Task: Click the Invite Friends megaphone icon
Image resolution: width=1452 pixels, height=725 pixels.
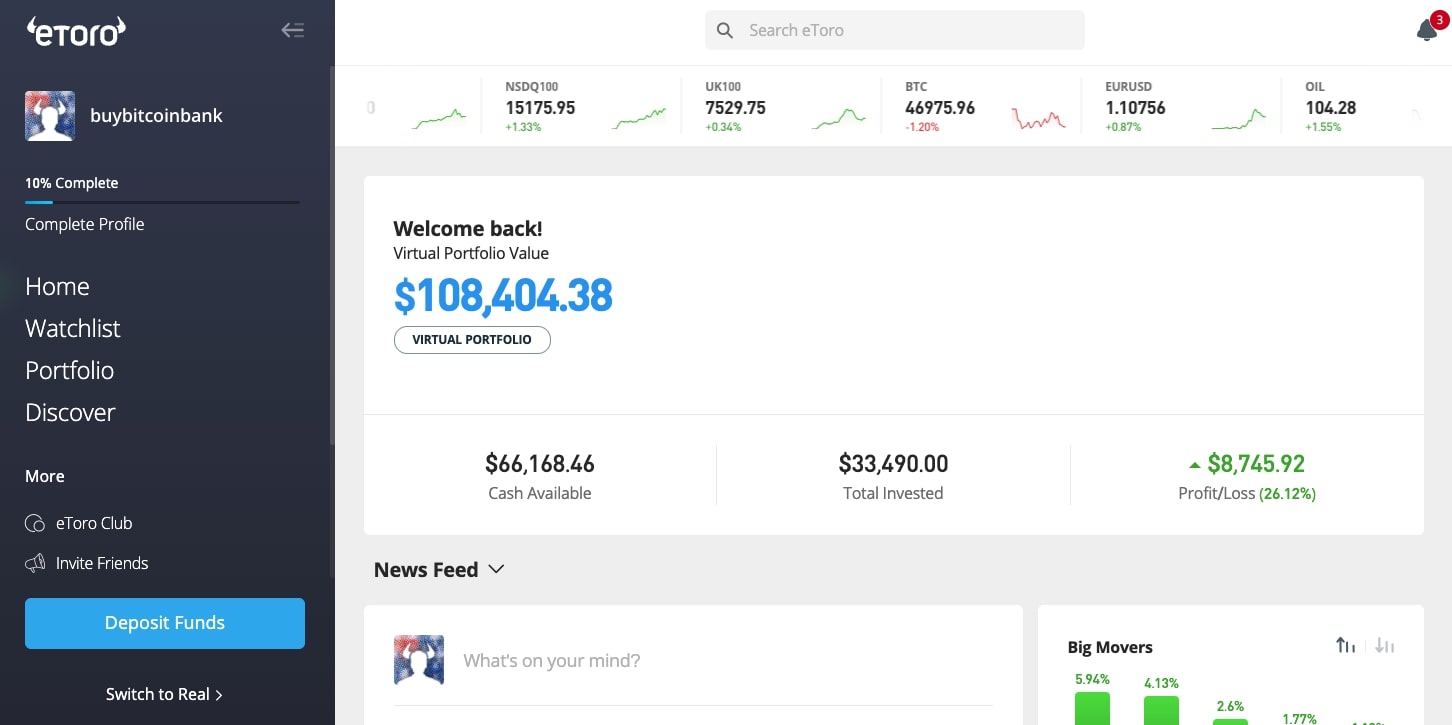Action: point(35,564)
